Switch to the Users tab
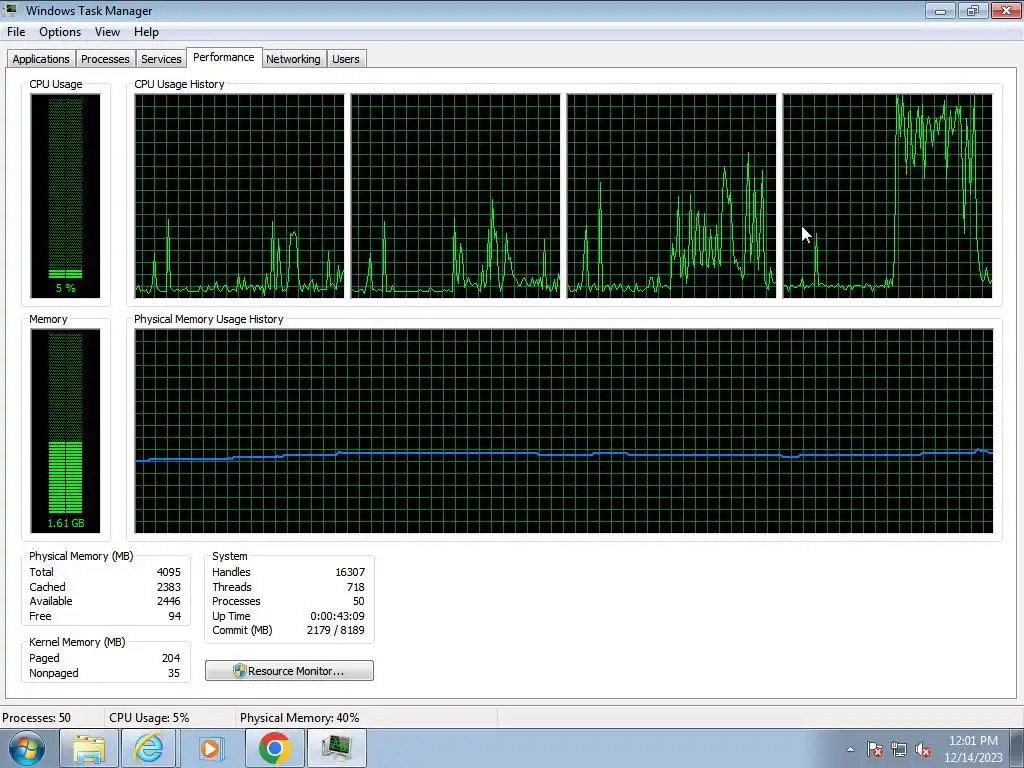Image resolution: width=1024 pixels, height=768 pixels. pos(345,59)
